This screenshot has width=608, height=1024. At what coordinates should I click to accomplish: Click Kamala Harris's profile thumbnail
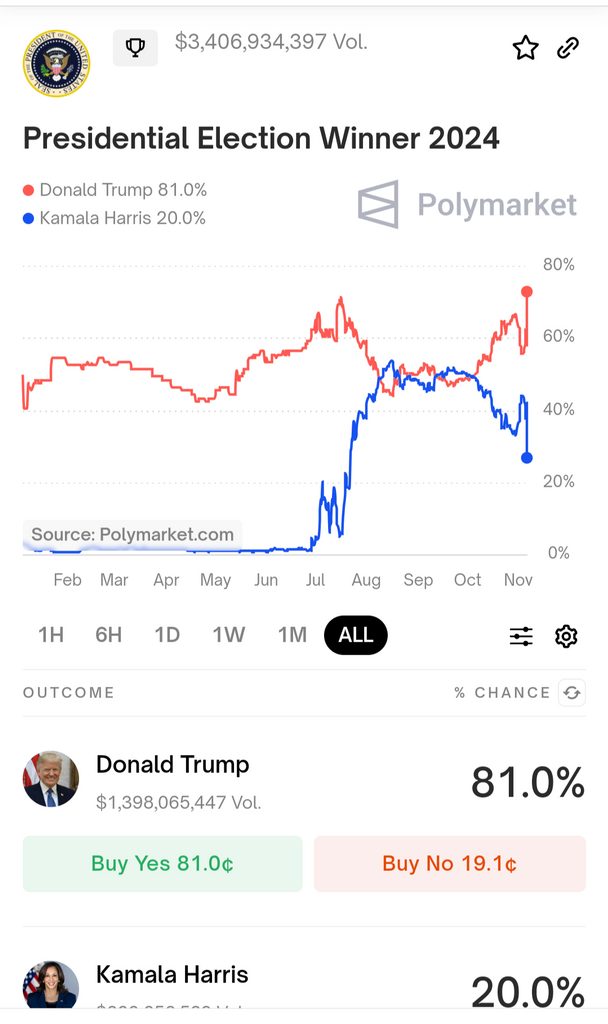pos(51,985)
